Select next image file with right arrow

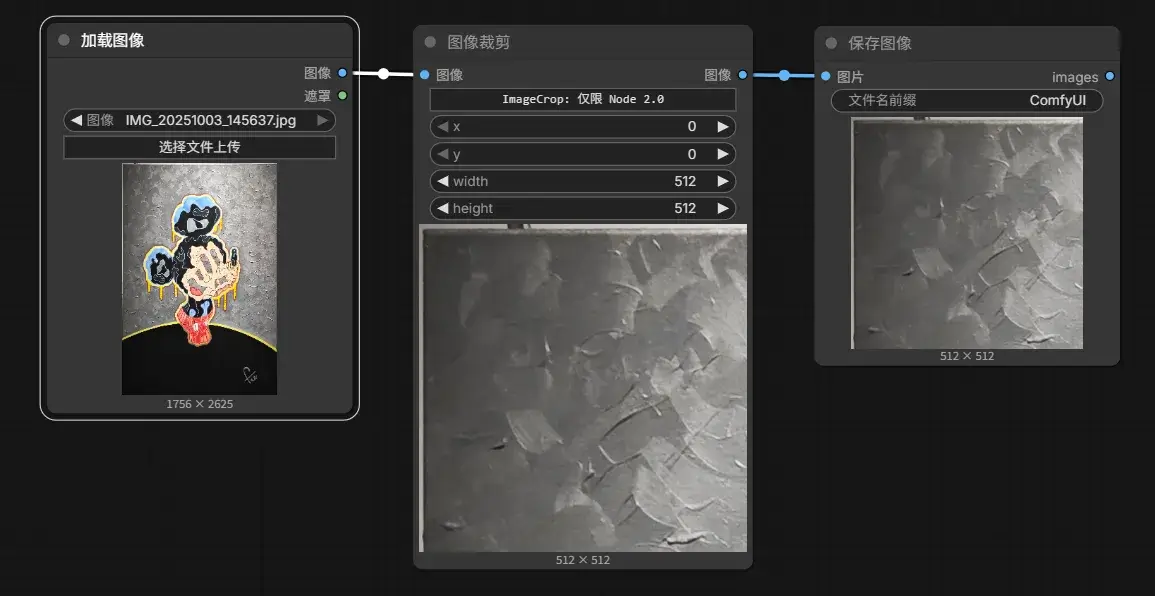(322, 120)
